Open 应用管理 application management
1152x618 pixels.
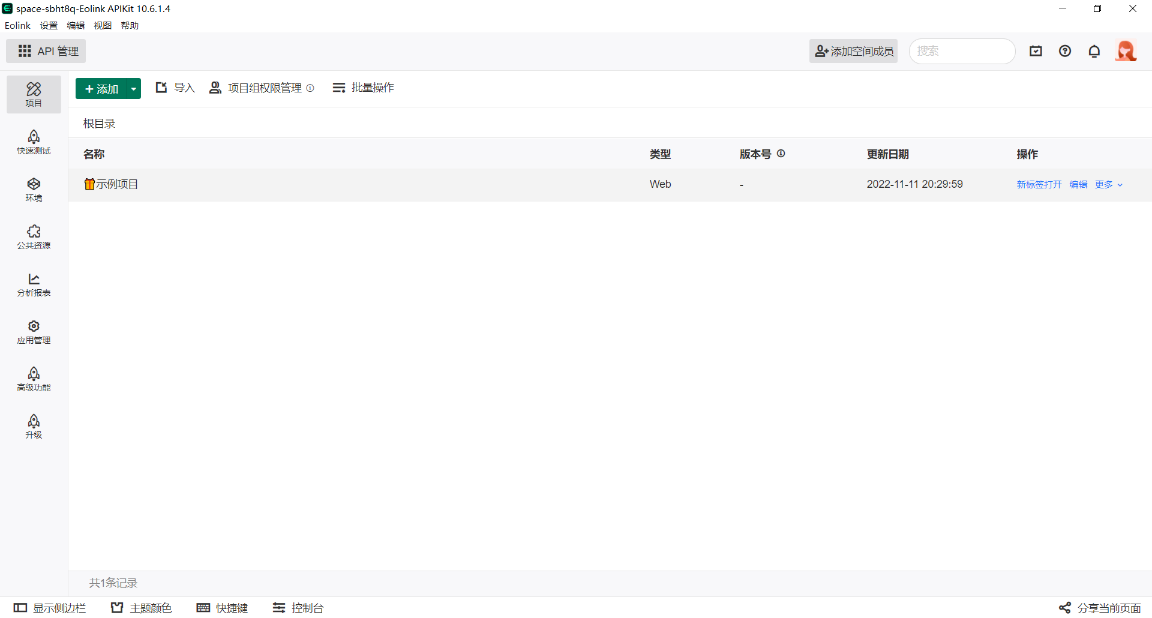pyautogui.click(x=34, y=331)
